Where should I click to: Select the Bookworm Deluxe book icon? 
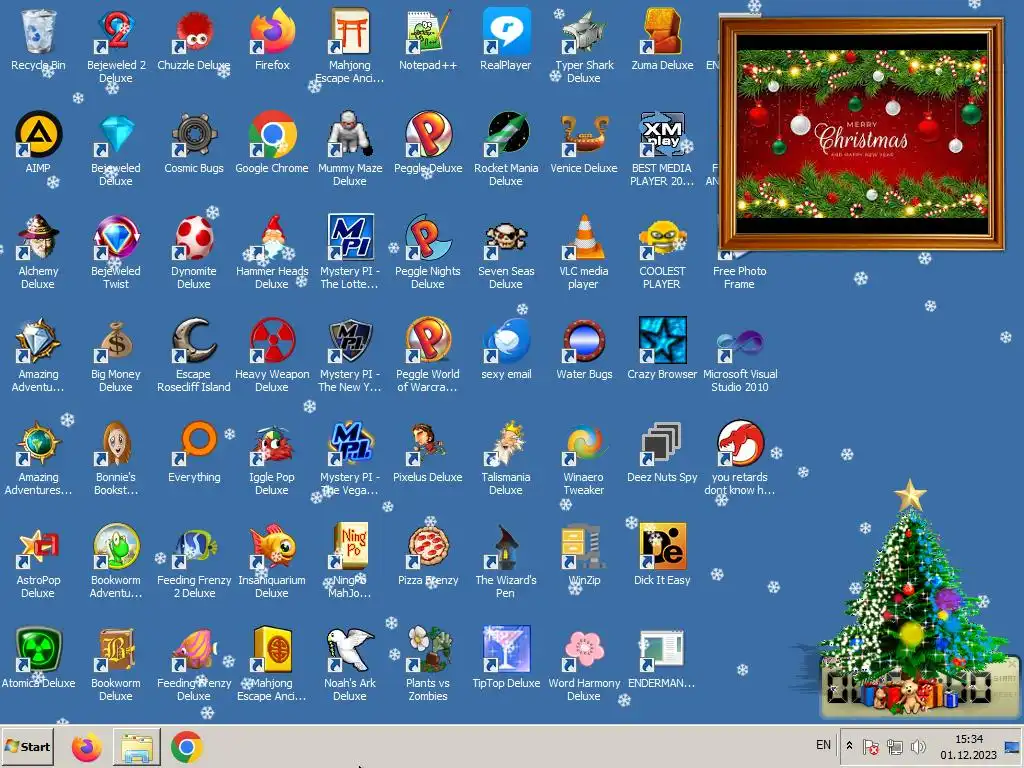pyautogui.click(x=116, y=650)
